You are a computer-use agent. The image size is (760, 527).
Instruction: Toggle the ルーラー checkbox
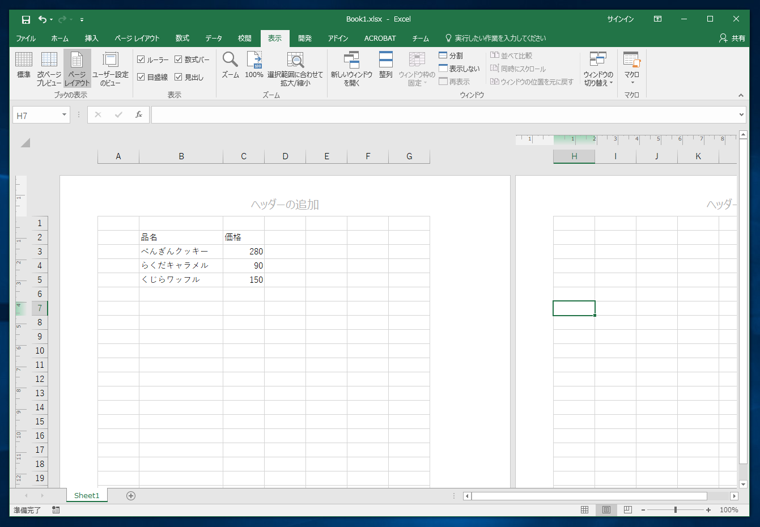[x=141, y=60]
